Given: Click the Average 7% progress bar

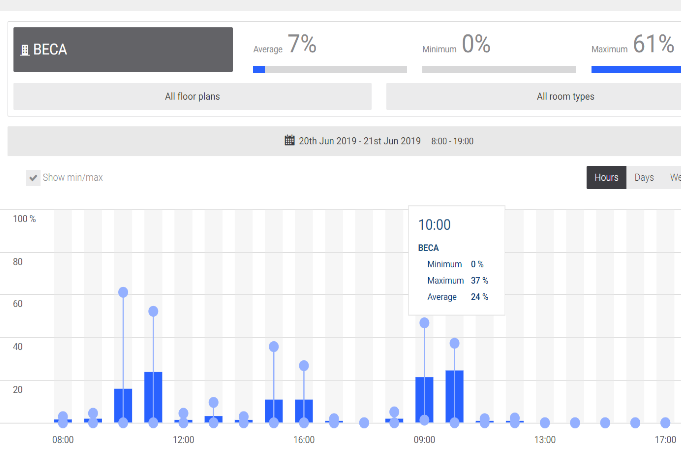Looking at the screenshot, I should tap(330, 70).
